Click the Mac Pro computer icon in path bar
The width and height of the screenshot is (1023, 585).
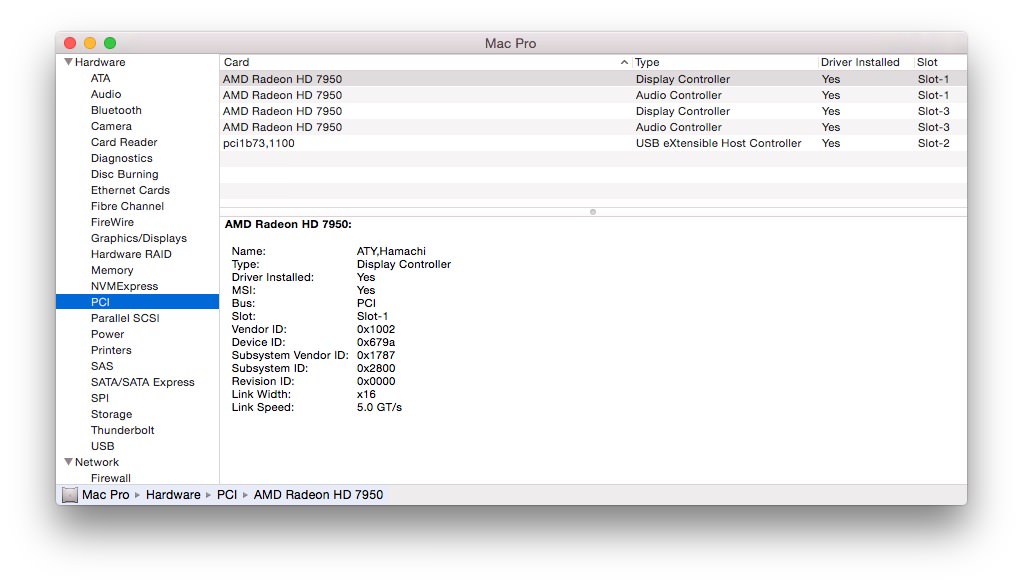[70, 495]
